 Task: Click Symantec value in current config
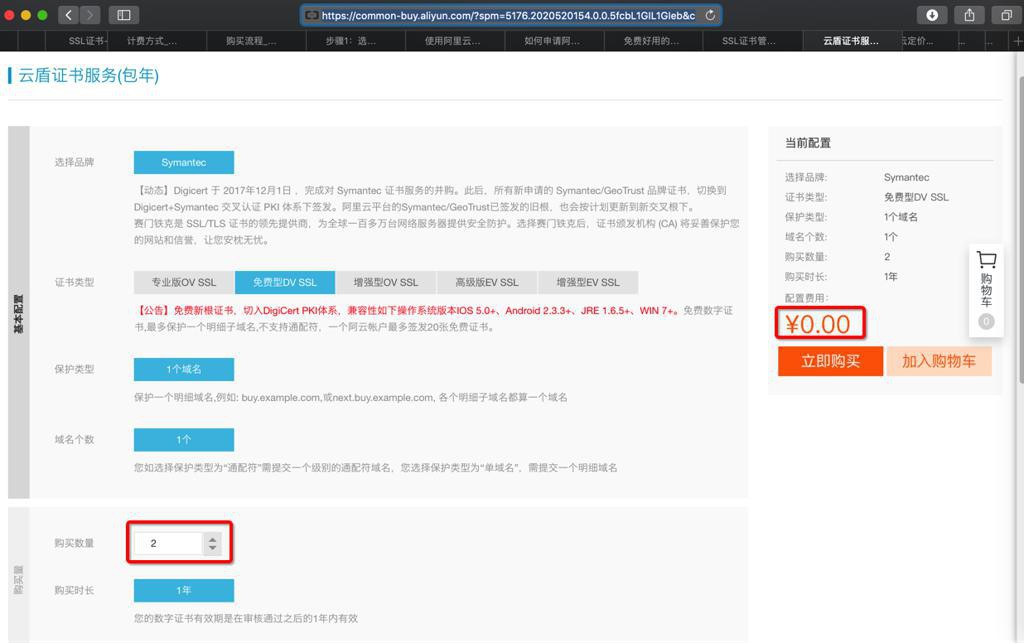pyautogui.click(x=906, y=178)
